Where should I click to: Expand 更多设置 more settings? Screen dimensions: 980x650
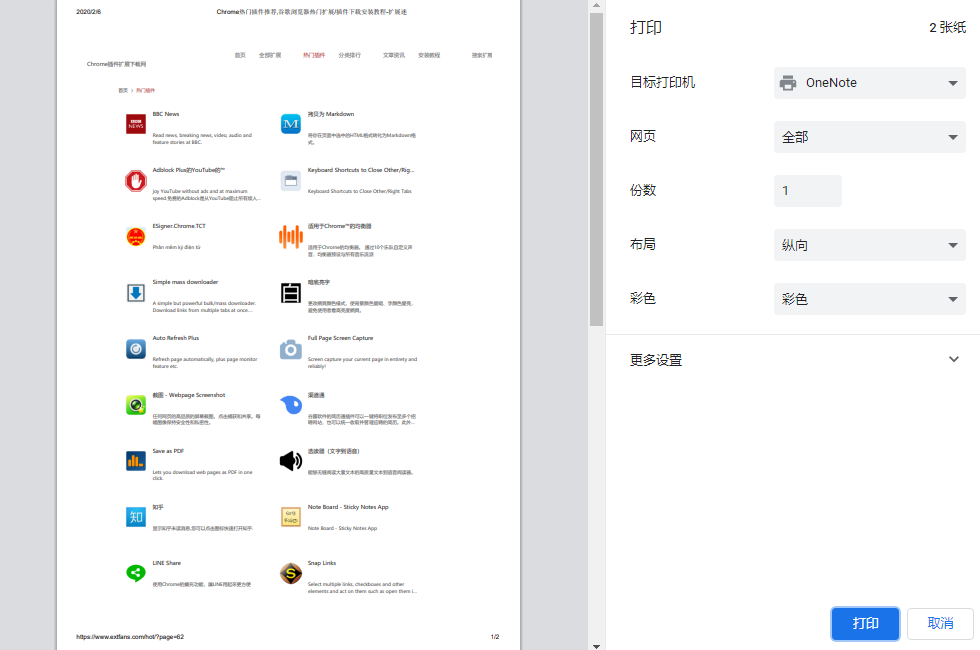[x=793, y=360]
